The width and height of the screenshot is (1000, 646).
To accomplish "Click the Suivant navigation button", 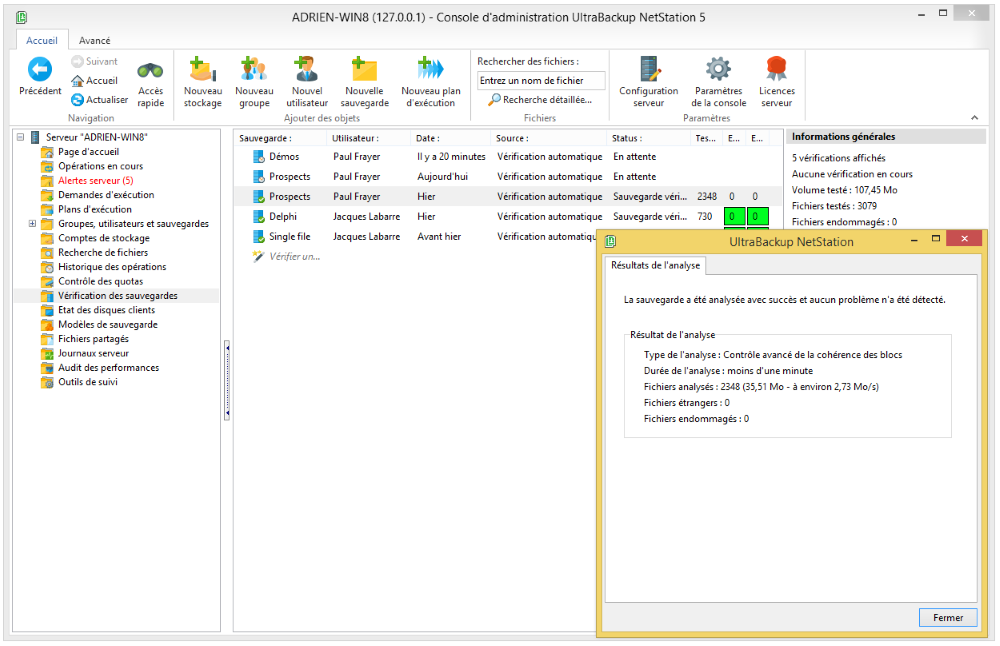I will tap(94, 61).
